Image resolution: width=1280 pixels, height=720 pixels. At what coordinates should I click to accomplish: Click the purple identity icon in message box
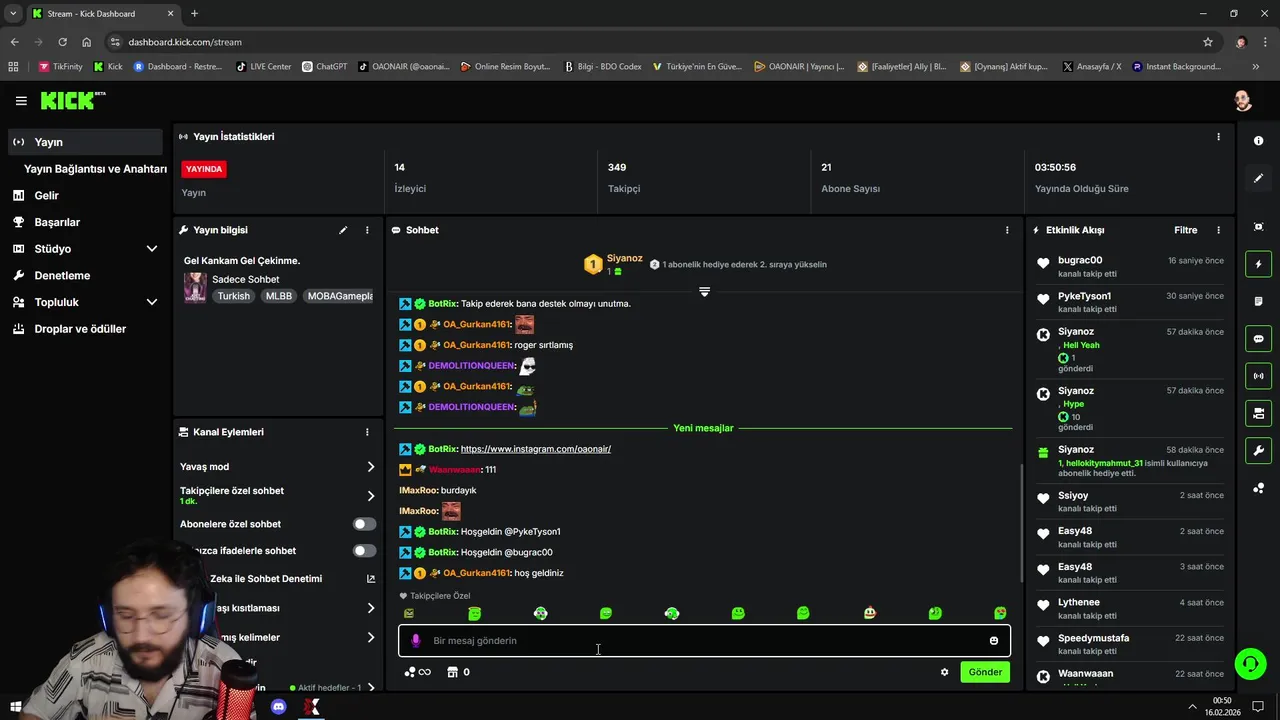click(416, 641)
